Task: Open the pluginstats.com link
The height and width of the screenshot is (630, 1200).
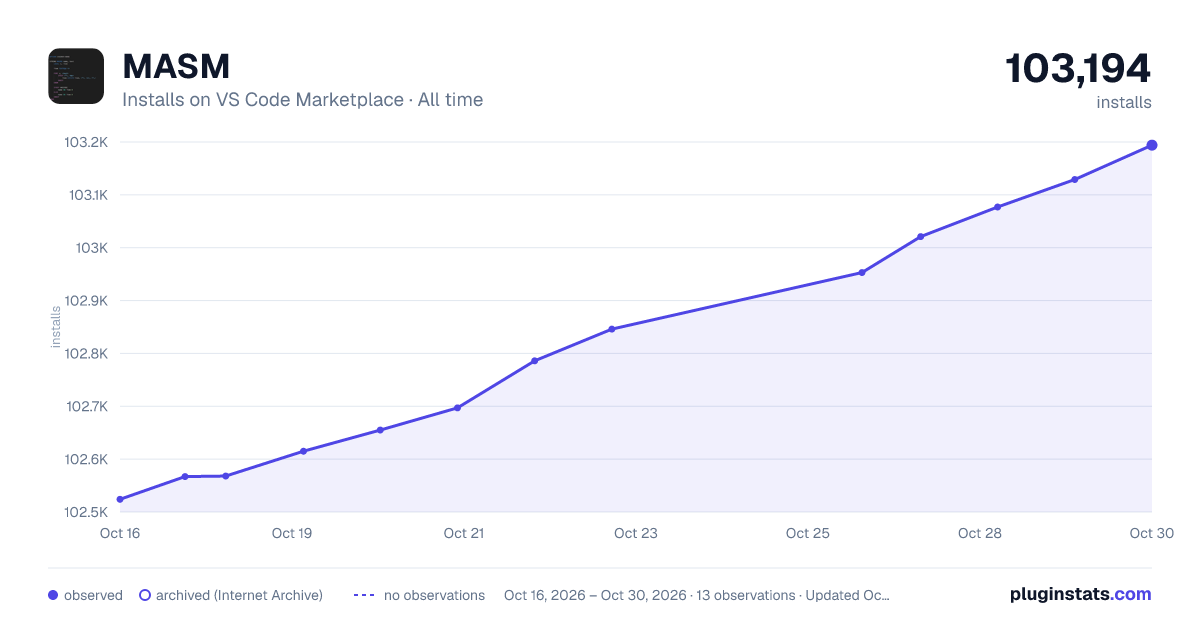Action: 1081,594
